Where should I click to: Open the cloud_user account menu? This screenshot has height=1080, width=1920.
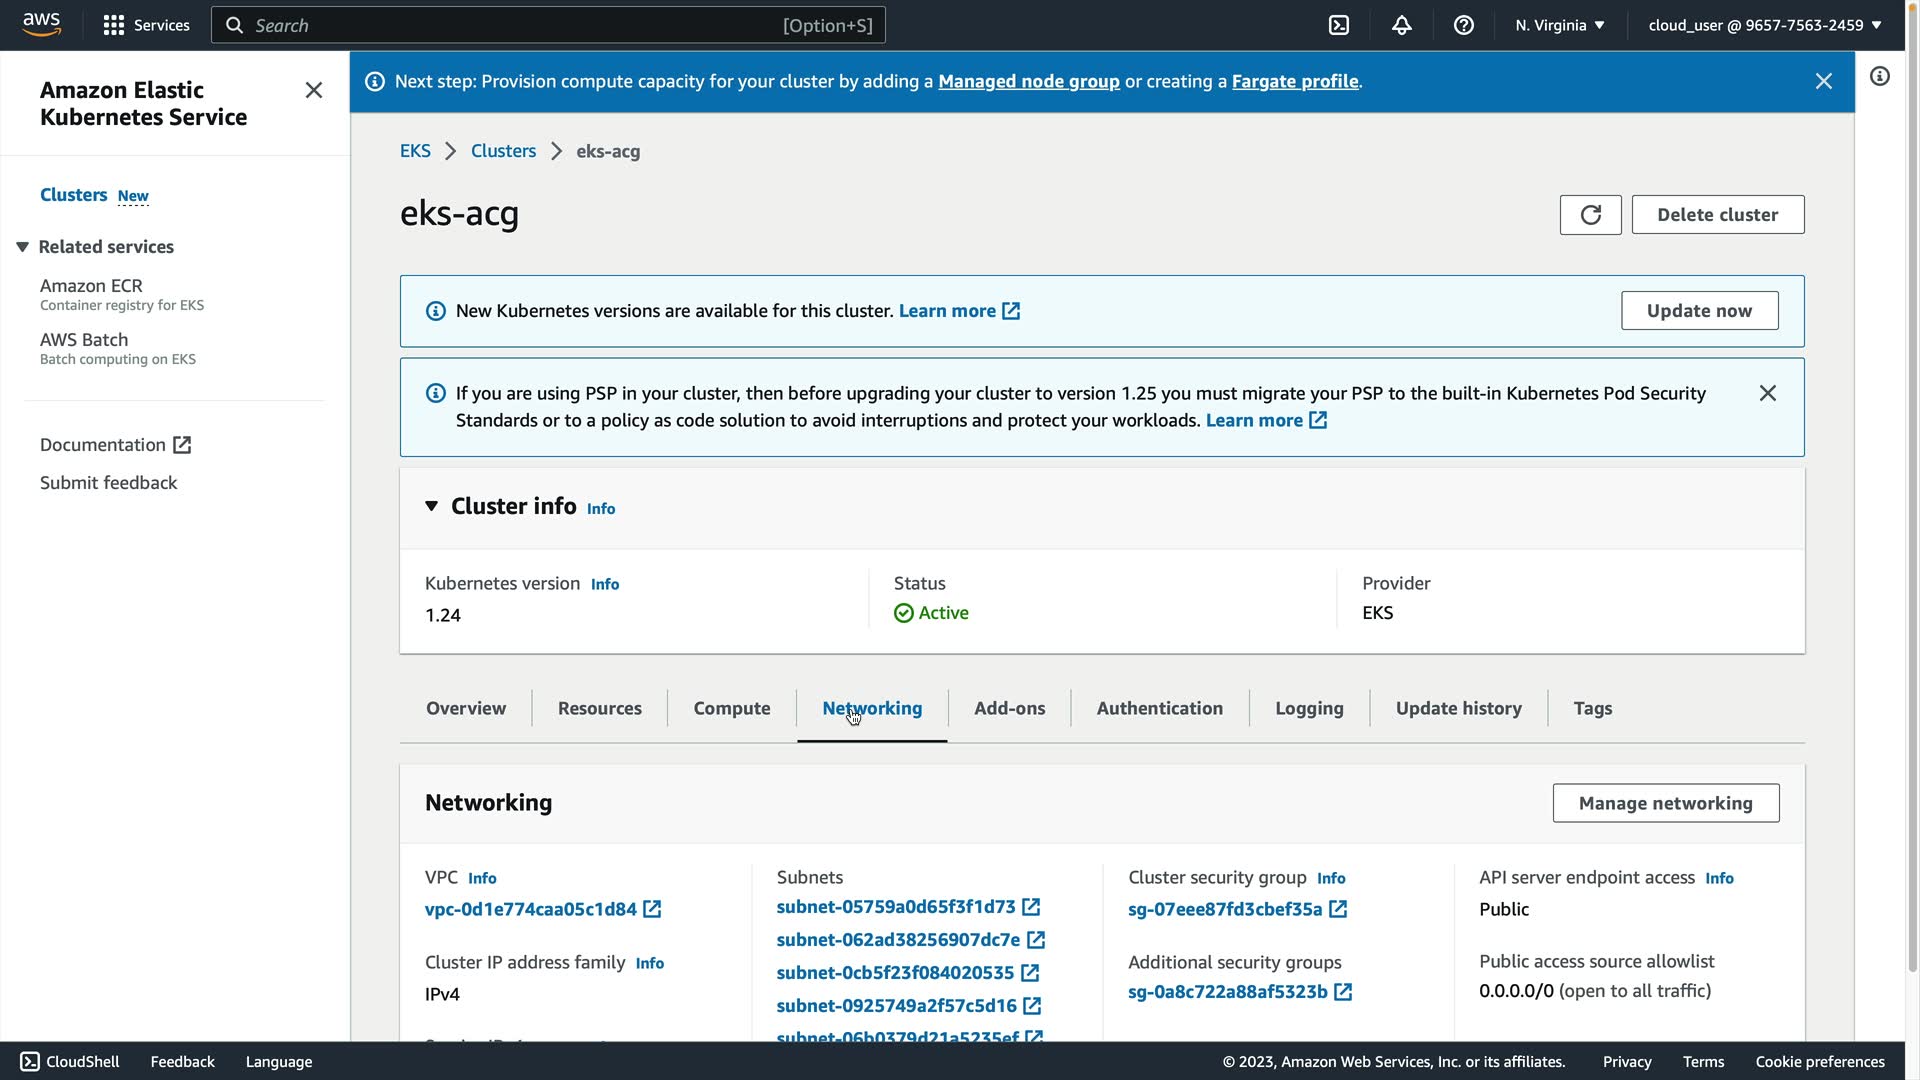click(1764, 25)
